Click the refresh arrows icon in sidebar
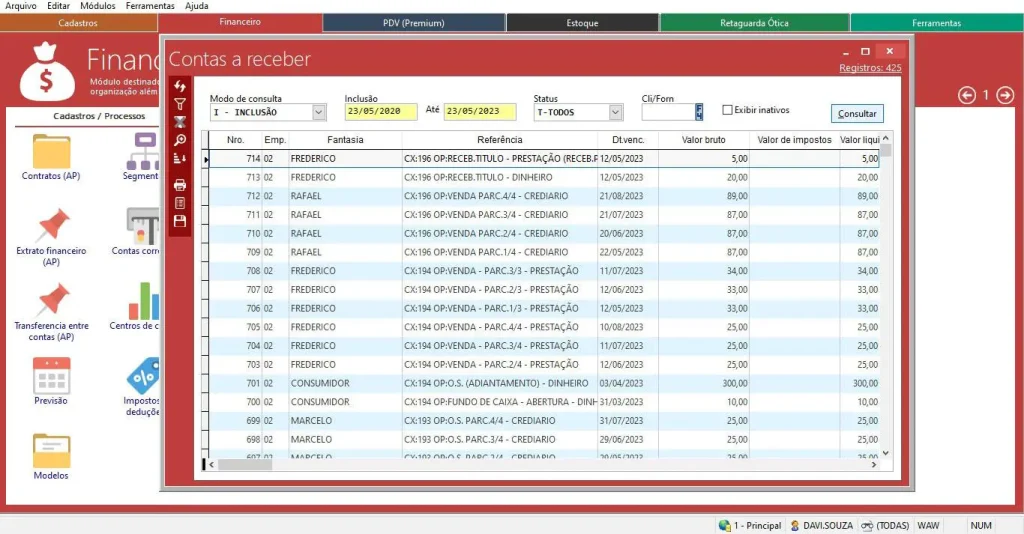 (180, 86)
